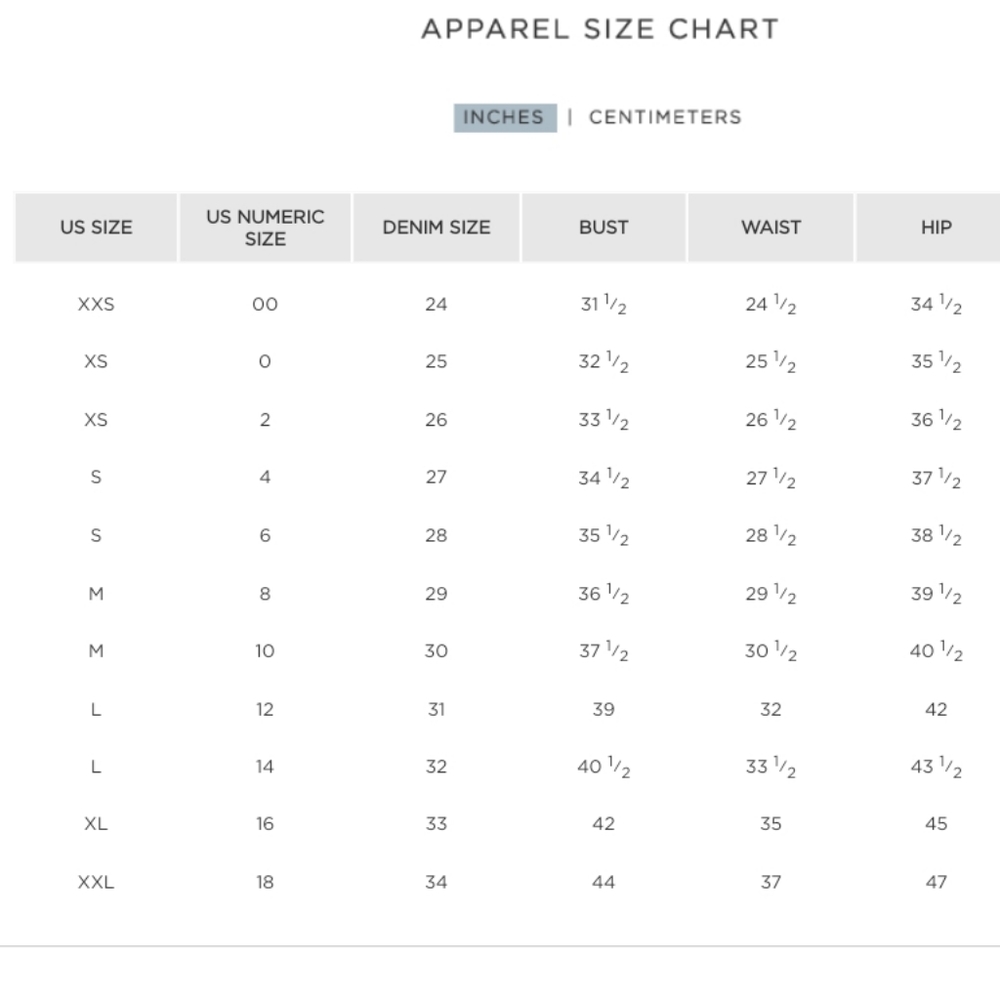This screenshot has height=1000, width=1000.
Task: Select the XL size row label
Action: pos(96,824)
